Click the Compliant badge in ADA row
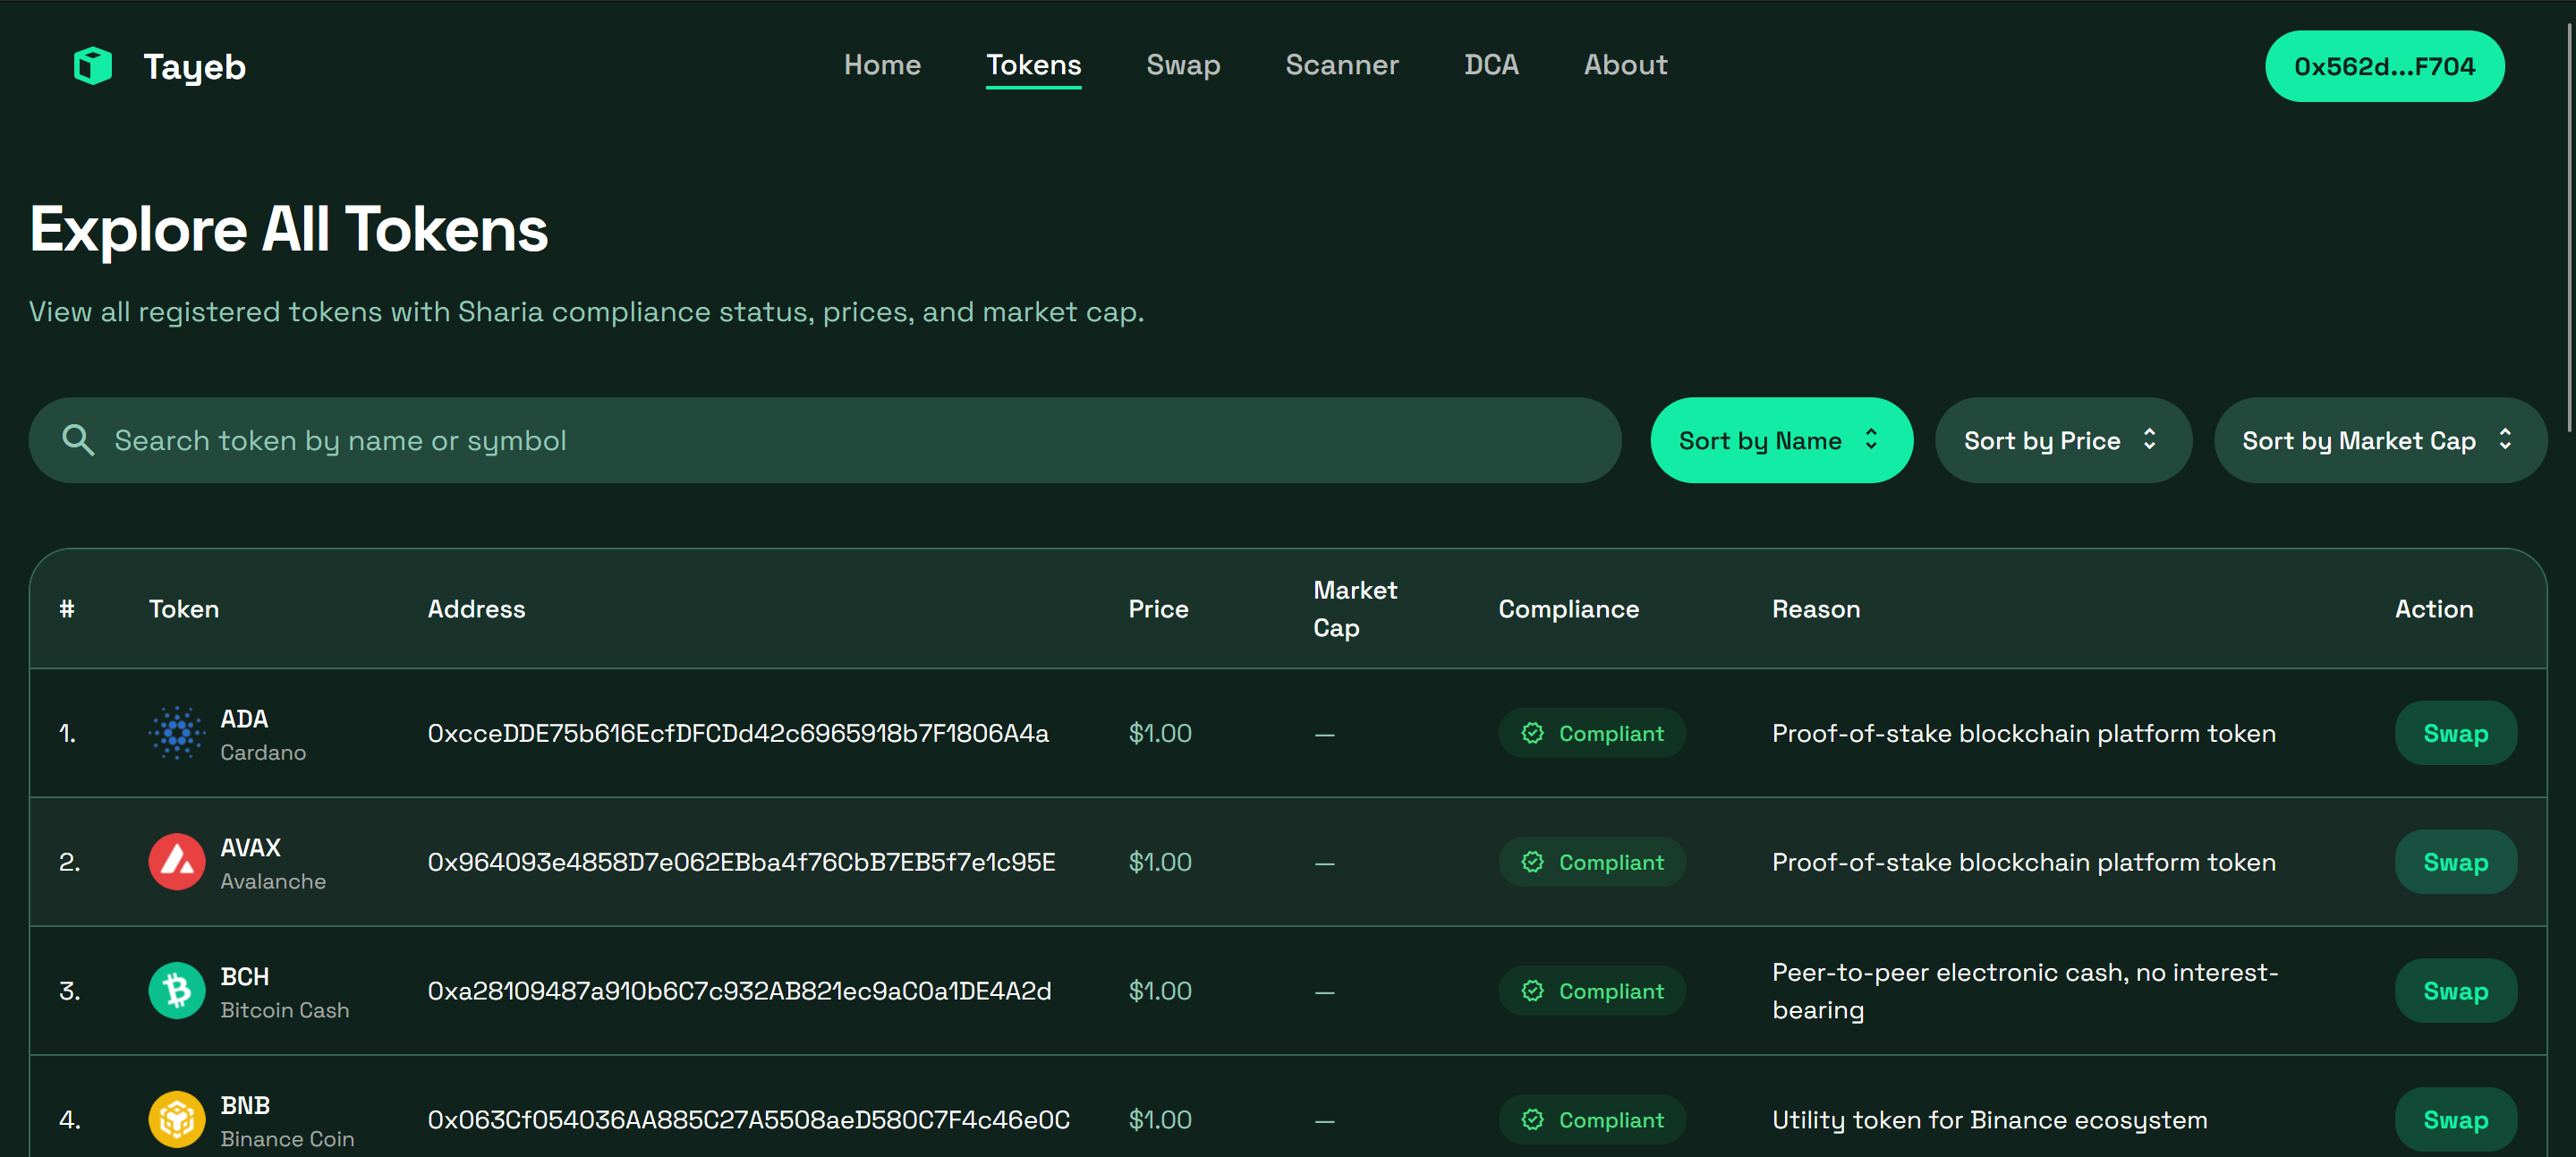Screen dimensions: 2576x1157 pos(1591,733)
